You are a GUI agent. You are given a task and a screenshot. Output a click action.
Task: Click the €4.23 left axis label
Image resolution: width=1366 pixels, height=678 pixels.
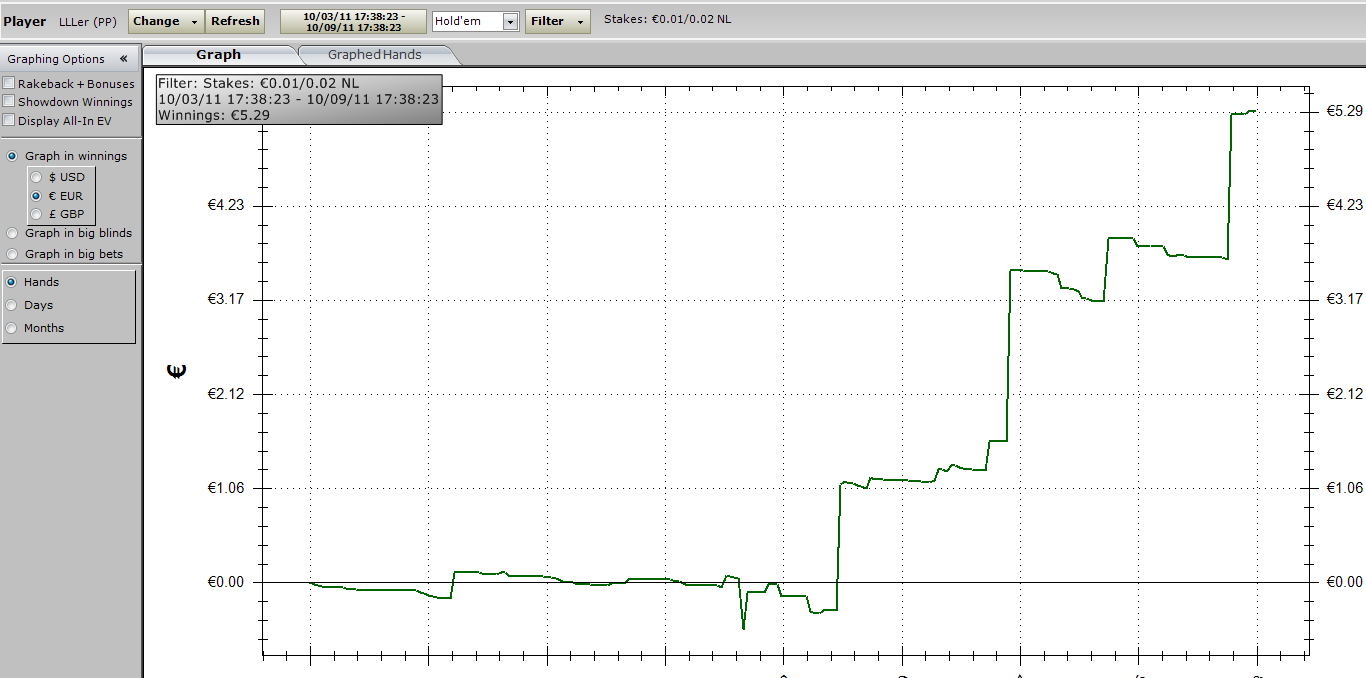point(226,205)
